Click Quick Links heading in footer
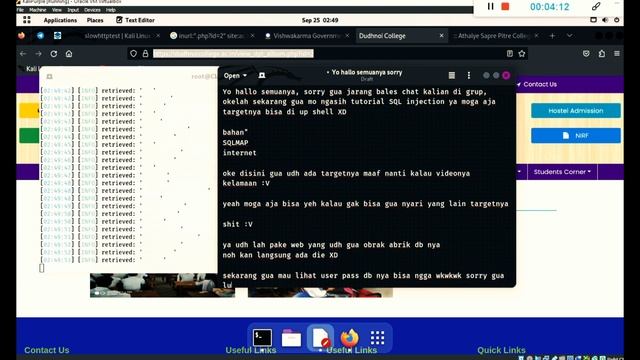Viewport: 640px width, 360px height. click(501, 350)
